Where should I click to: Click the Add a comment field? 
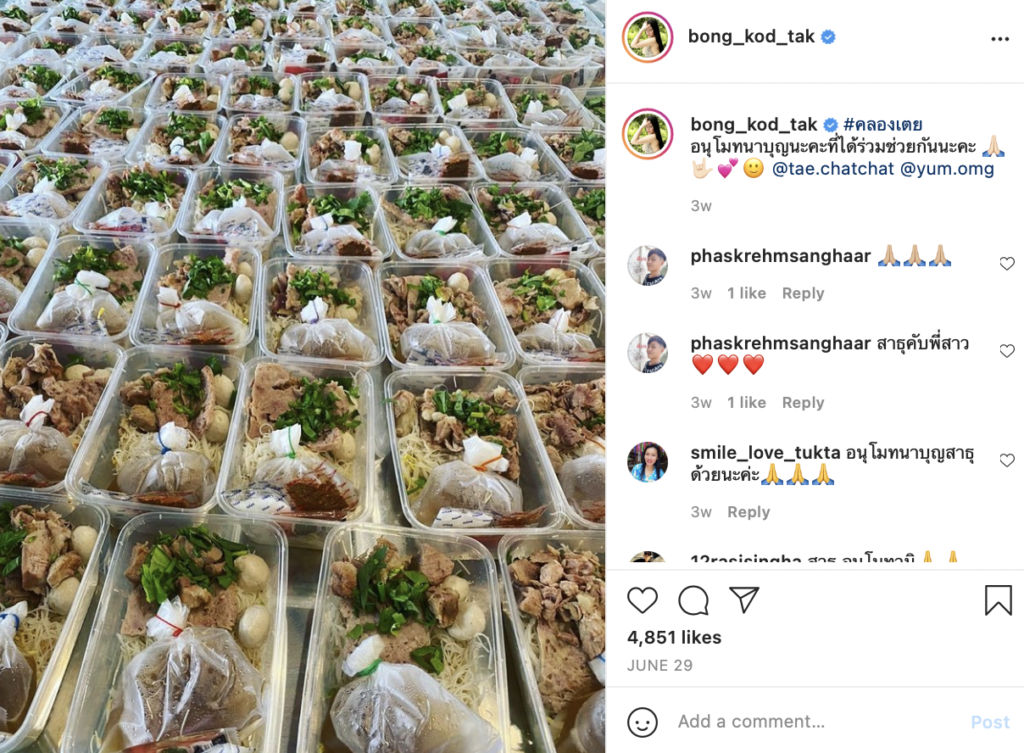[x=820, y=722]
